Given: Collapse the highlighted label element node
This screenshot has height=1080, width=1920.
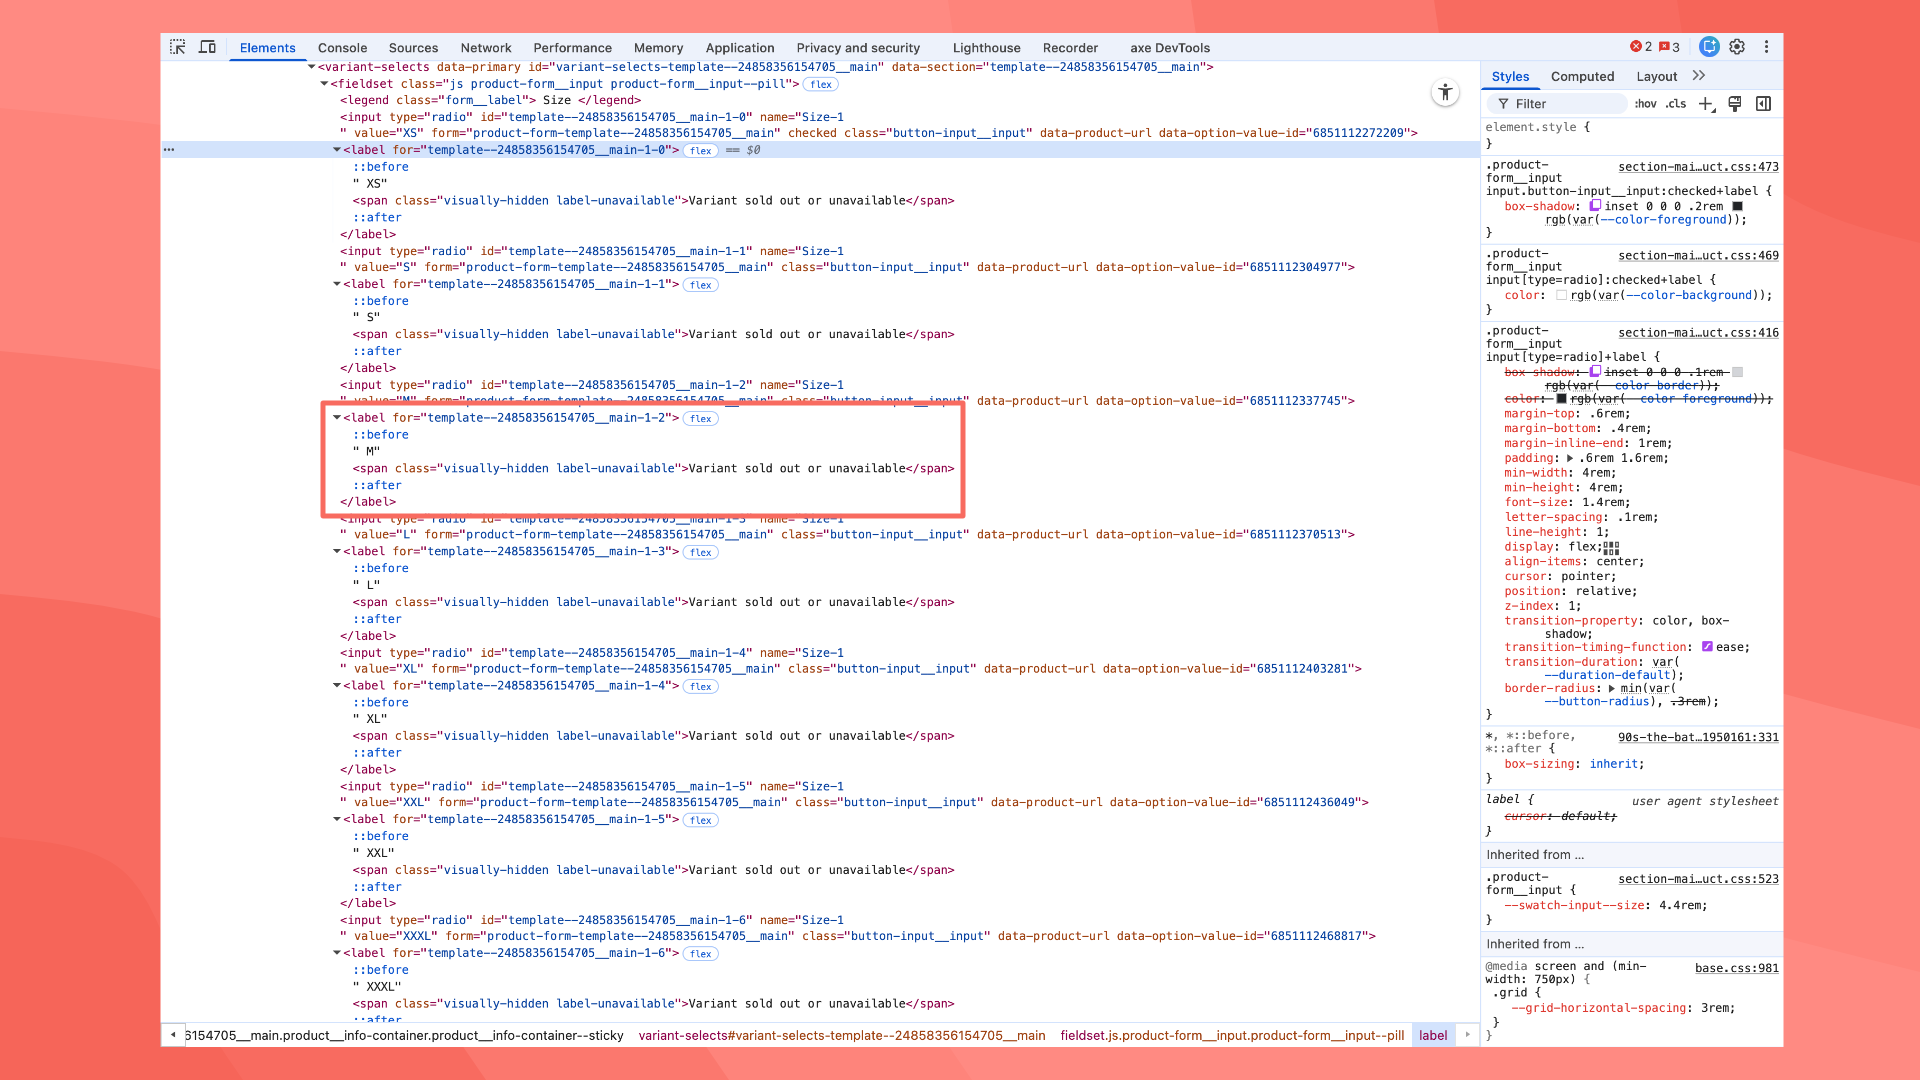Looking at the screenshot, I should point(338,418).
